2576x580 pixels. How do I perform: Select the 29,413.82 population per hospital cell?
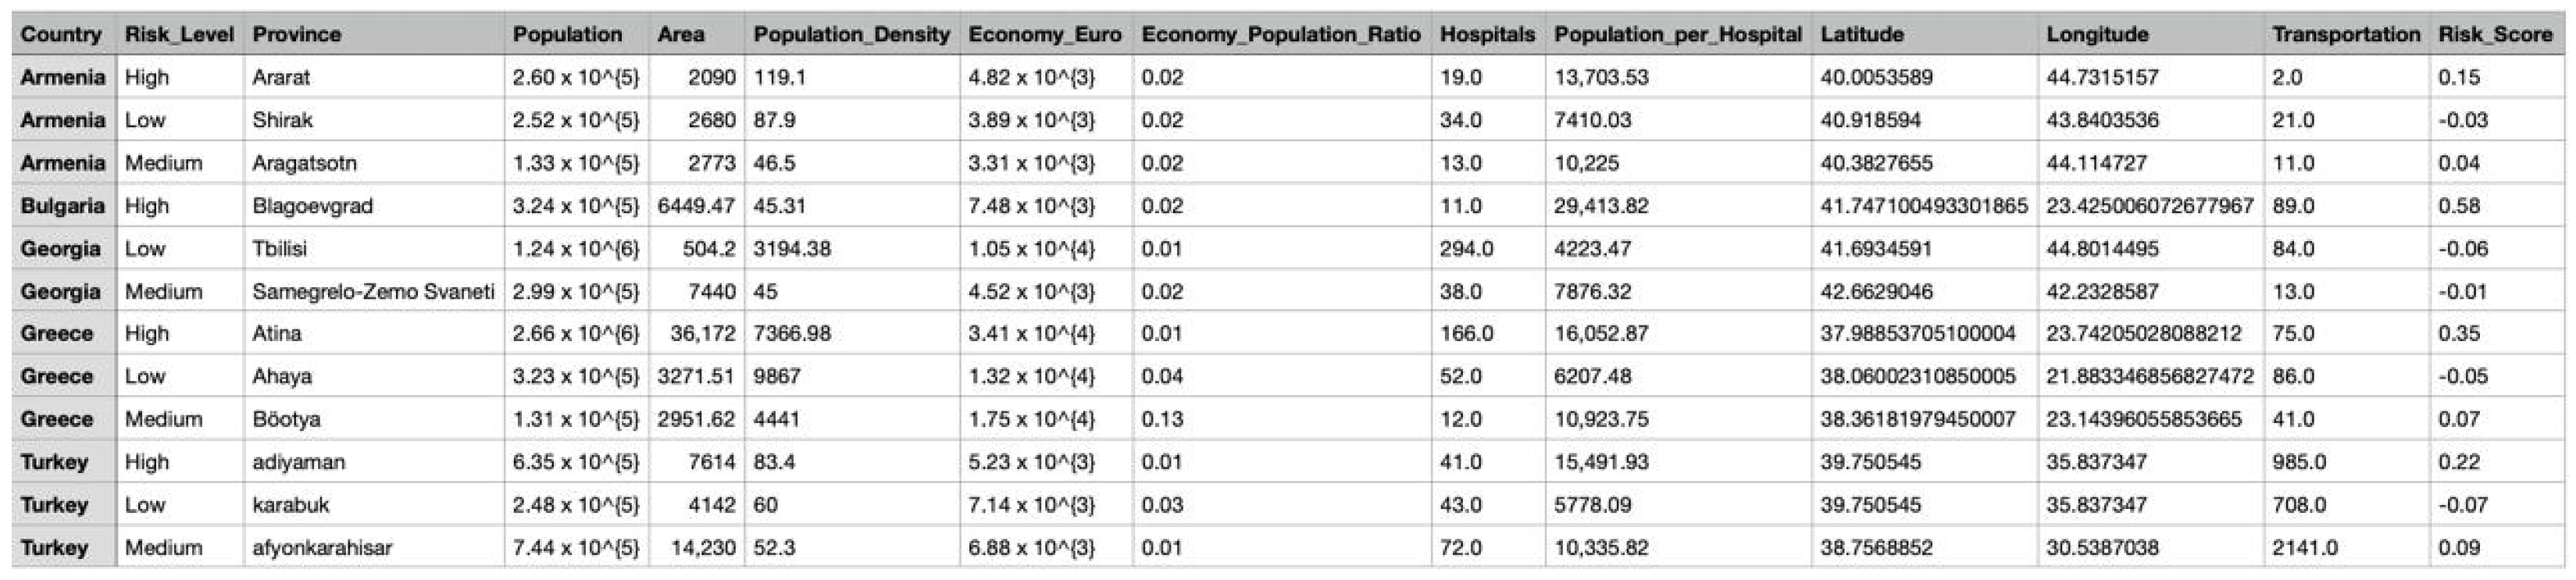click(1600, 206)
